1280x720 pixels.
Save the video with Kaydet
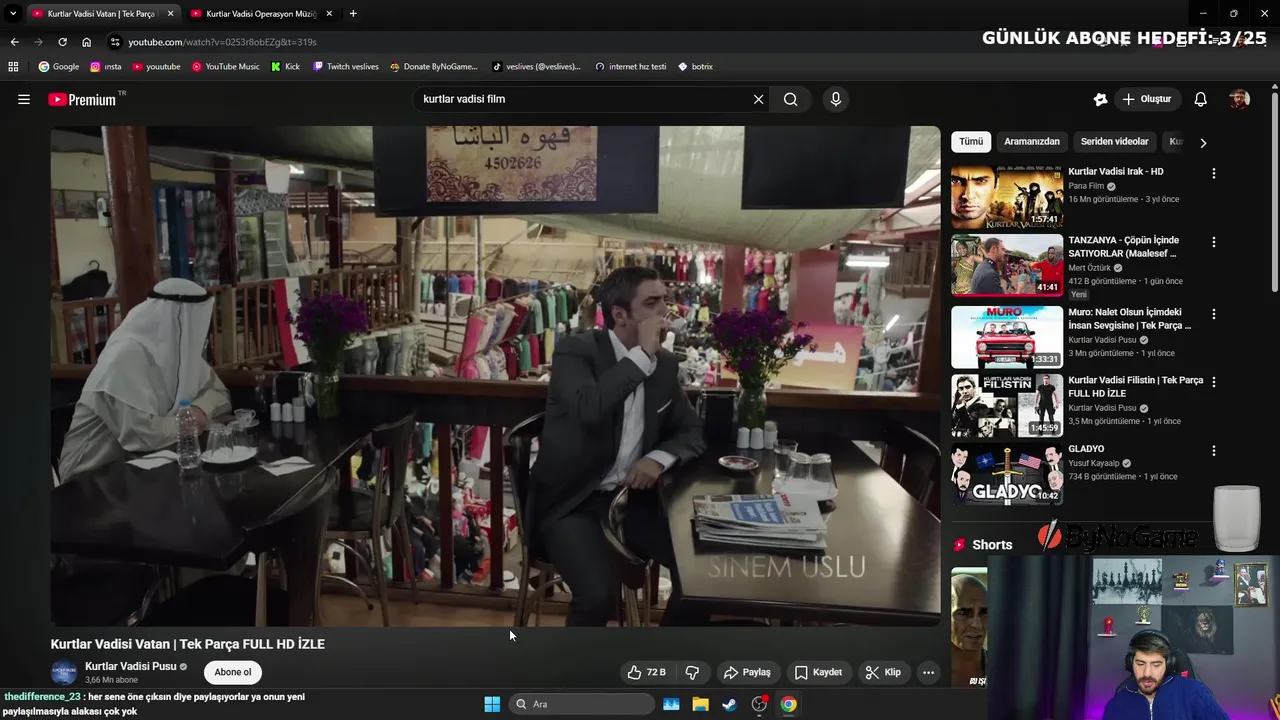pos(818,672)
